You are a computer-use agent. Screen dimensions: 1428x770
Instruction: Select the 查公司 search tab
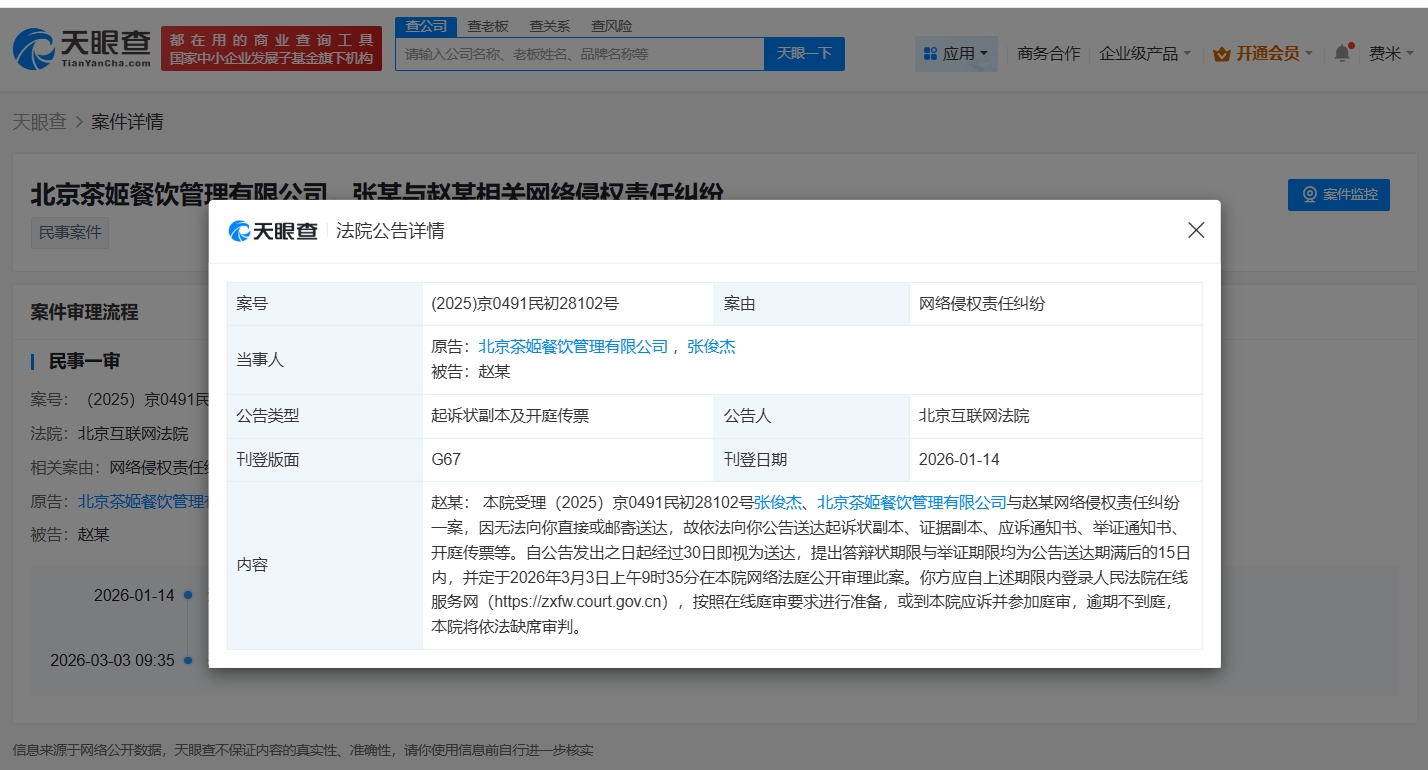point(426,26)
